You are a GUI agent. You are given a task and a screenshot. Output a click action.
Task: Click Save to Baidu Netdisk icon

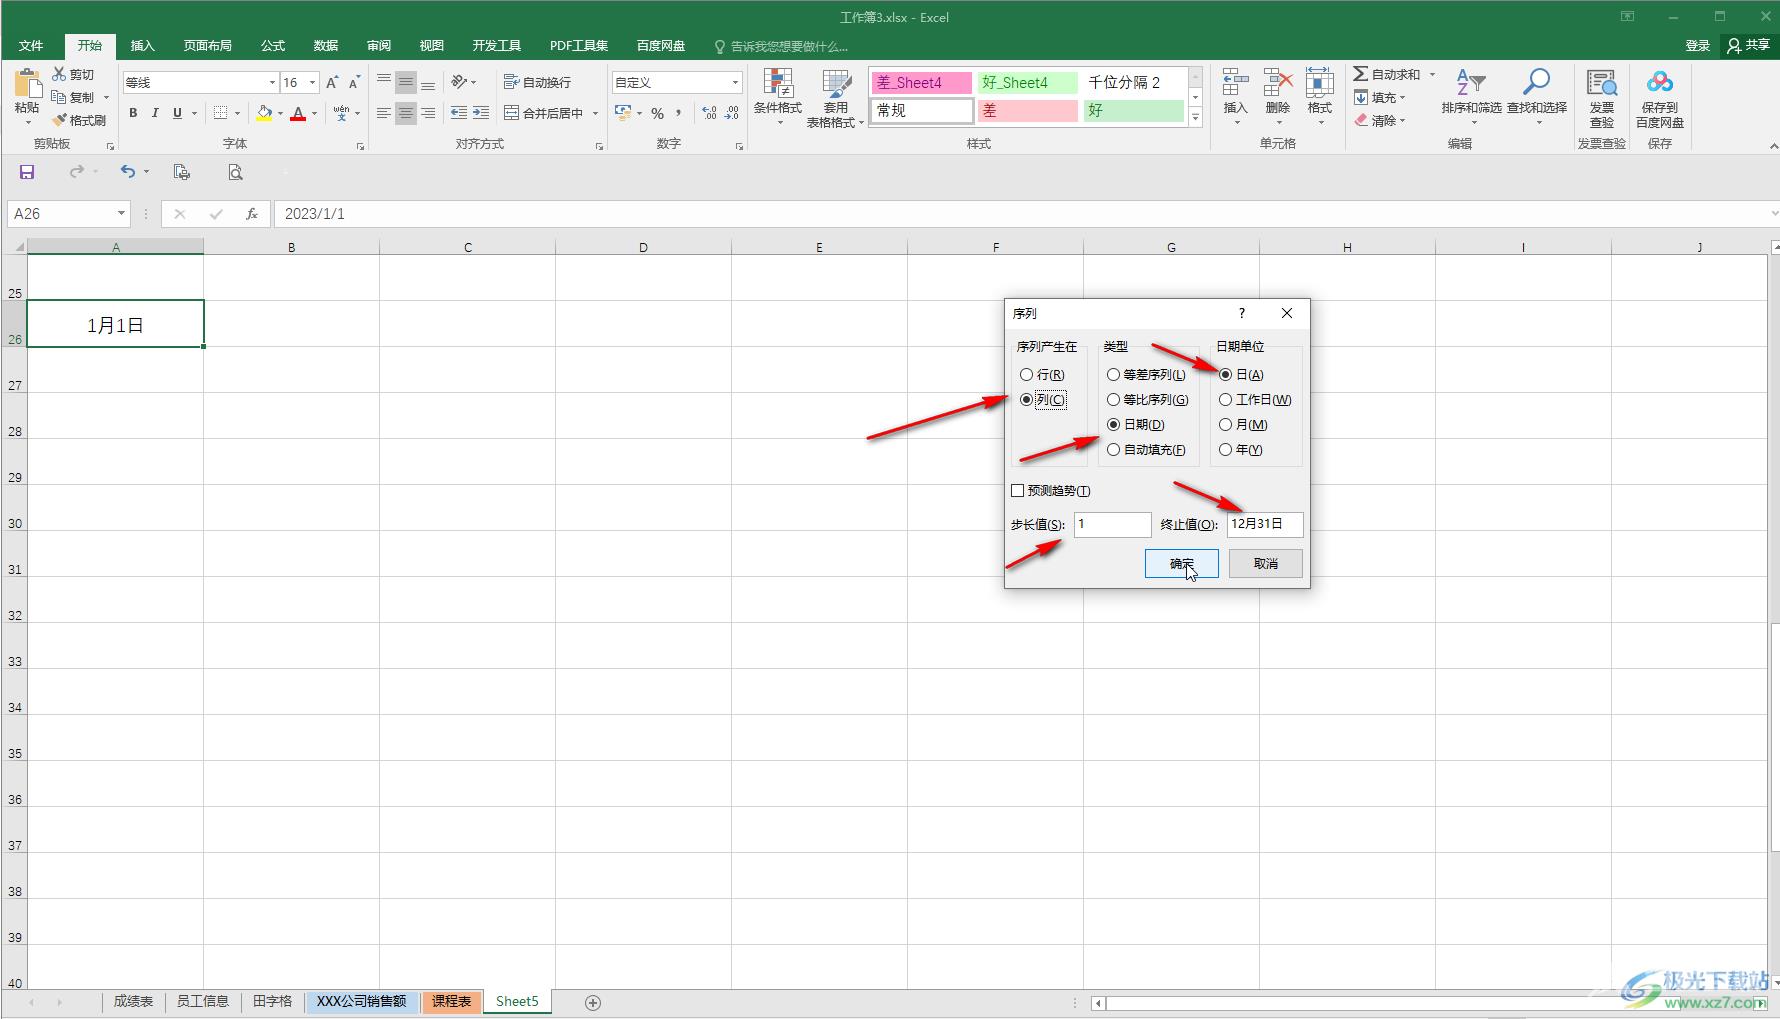[x=1660, y=83]
